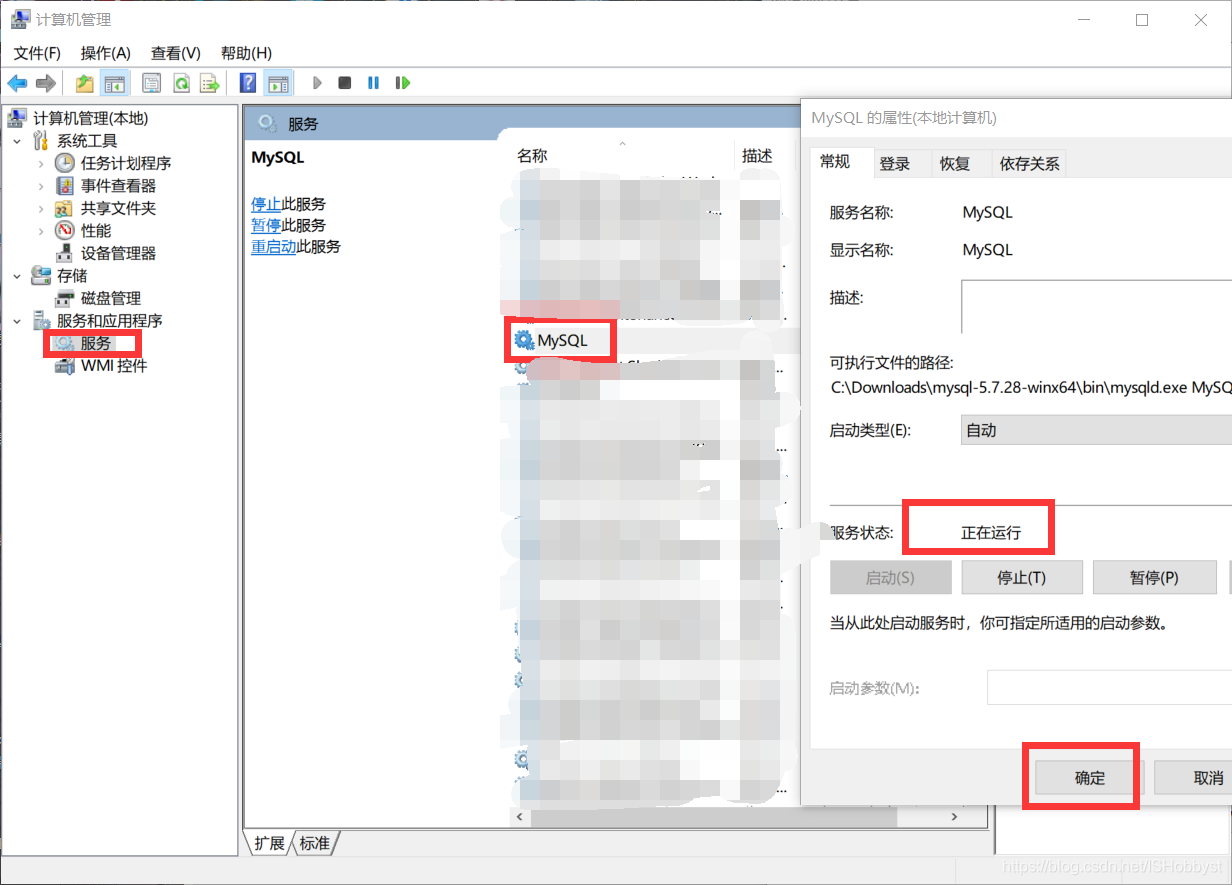Open the Help question mark icon

(248, 83)
